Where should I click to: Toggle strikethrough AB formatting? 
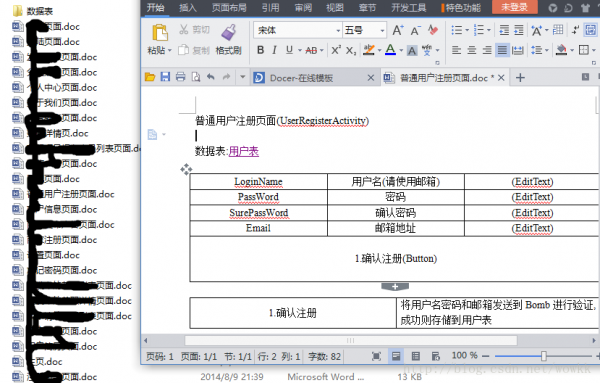click(311, 51)
